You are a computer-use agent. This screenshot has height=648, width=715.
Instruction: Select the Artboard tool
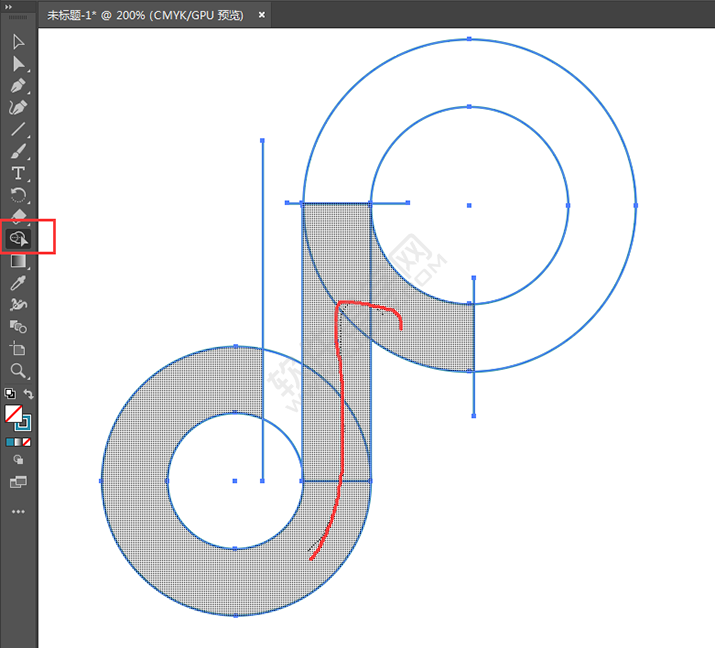(18, 348)
